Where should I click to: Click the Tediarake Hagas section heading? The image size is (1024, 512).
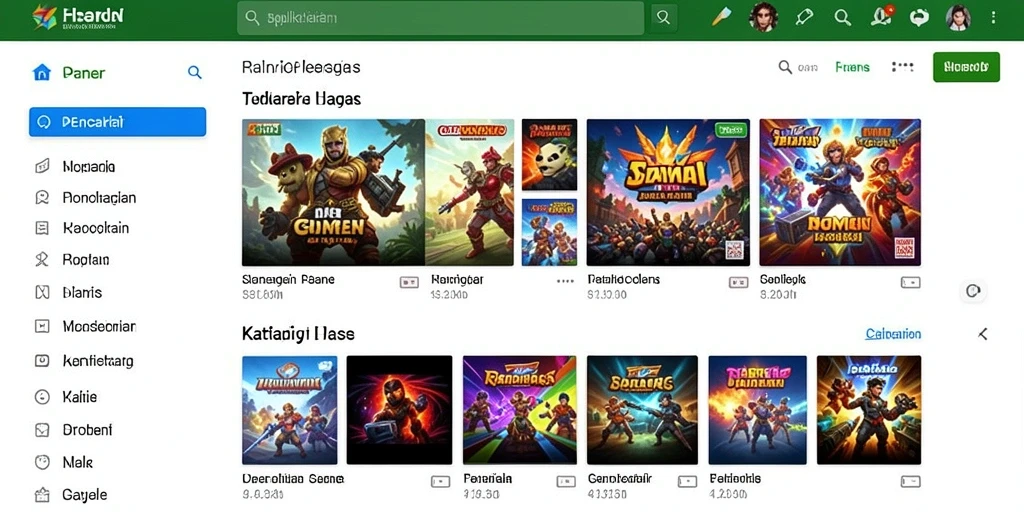301,99
